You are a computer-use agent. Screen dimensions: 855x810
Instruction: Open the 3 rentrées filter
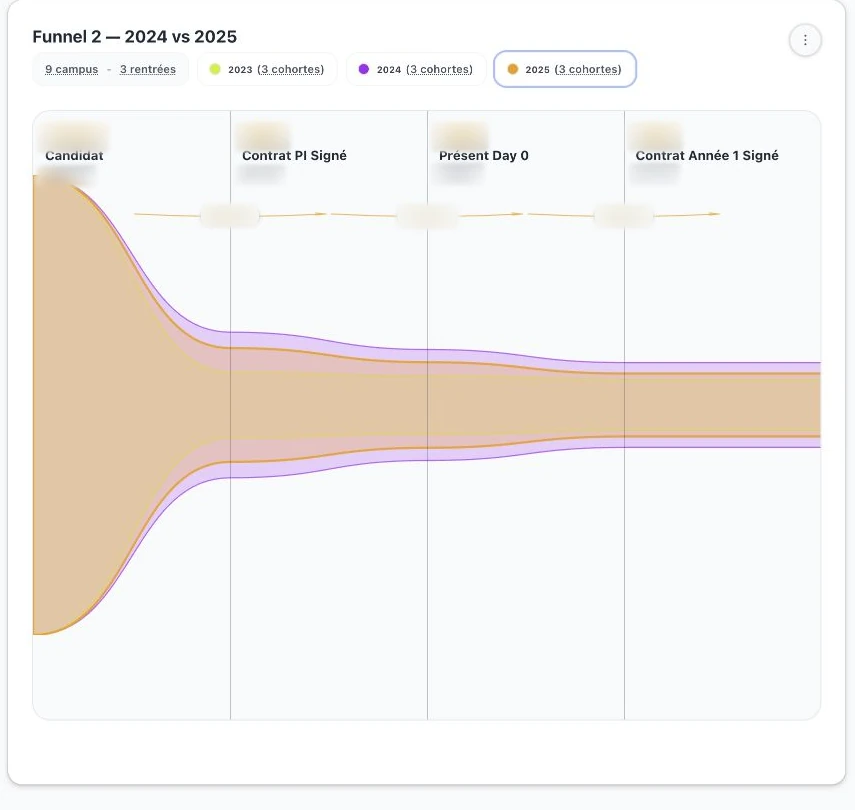pos(148,69)
